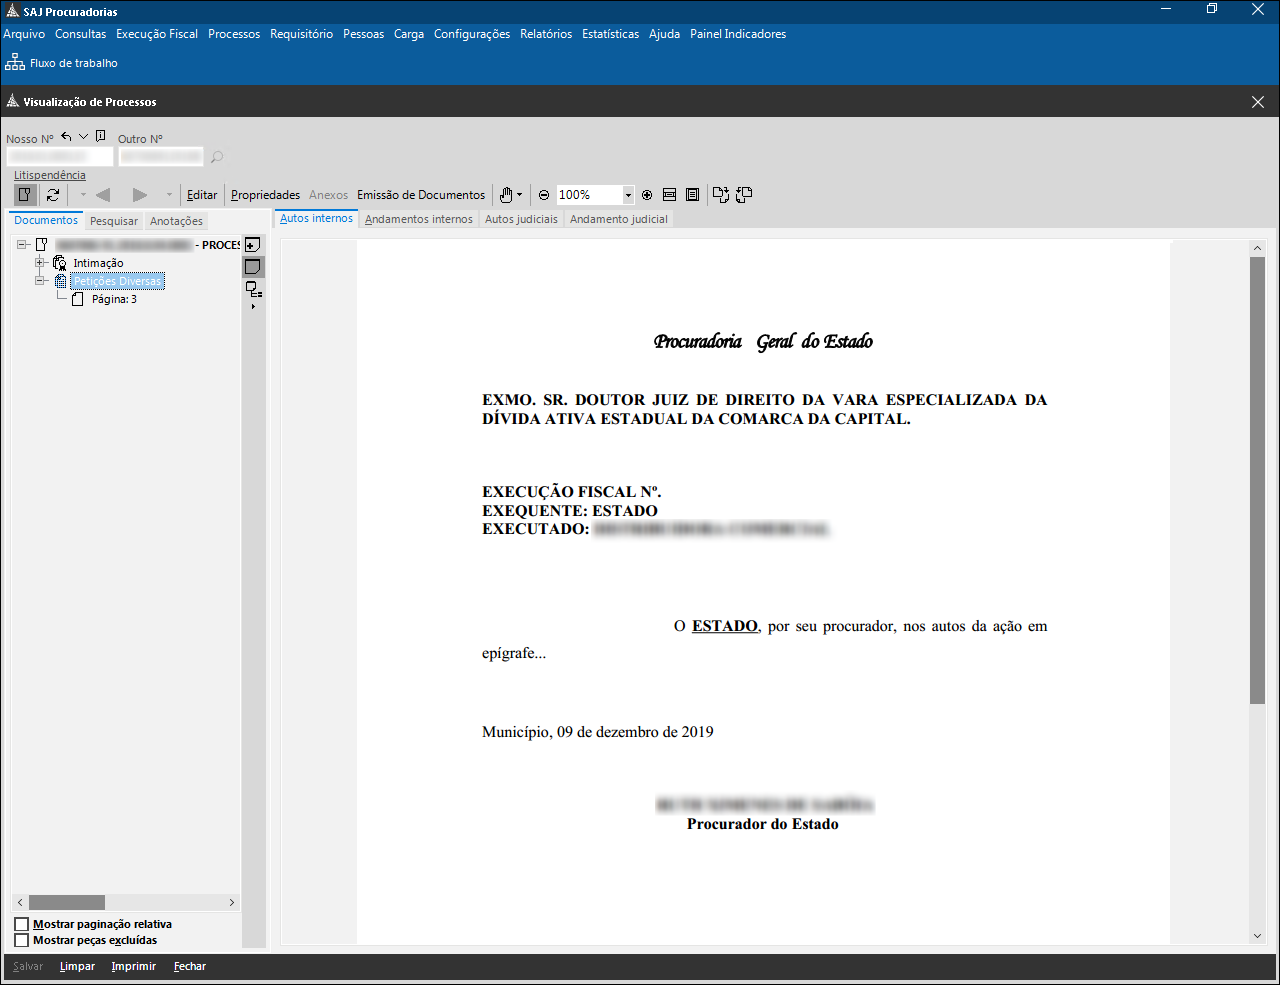Open the Fluxo de trabalho tool
Image resolution: width=1280 pixels, height=985 pixels.
[70, 62]
